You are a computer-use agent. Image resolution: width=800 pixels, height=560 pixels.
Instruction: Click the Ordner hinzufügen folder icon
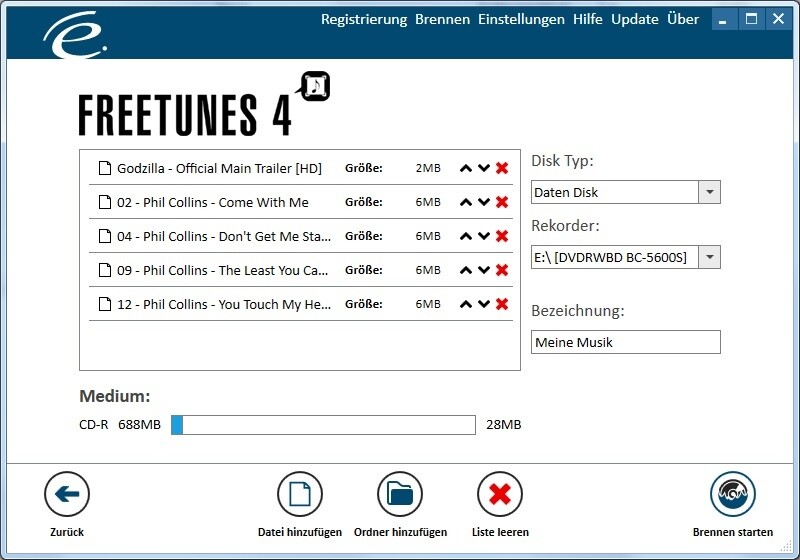click(x=400, y=494)
